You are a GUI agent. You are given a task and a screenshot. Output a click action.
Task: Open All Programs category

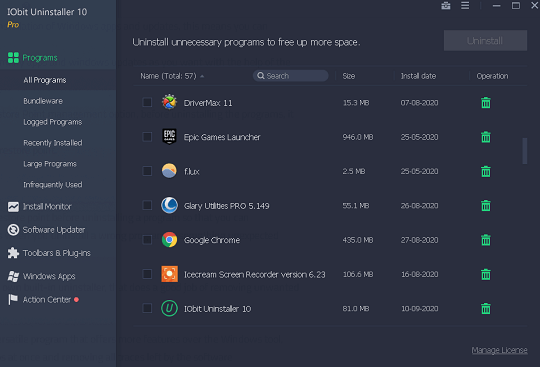pos(58,80)
